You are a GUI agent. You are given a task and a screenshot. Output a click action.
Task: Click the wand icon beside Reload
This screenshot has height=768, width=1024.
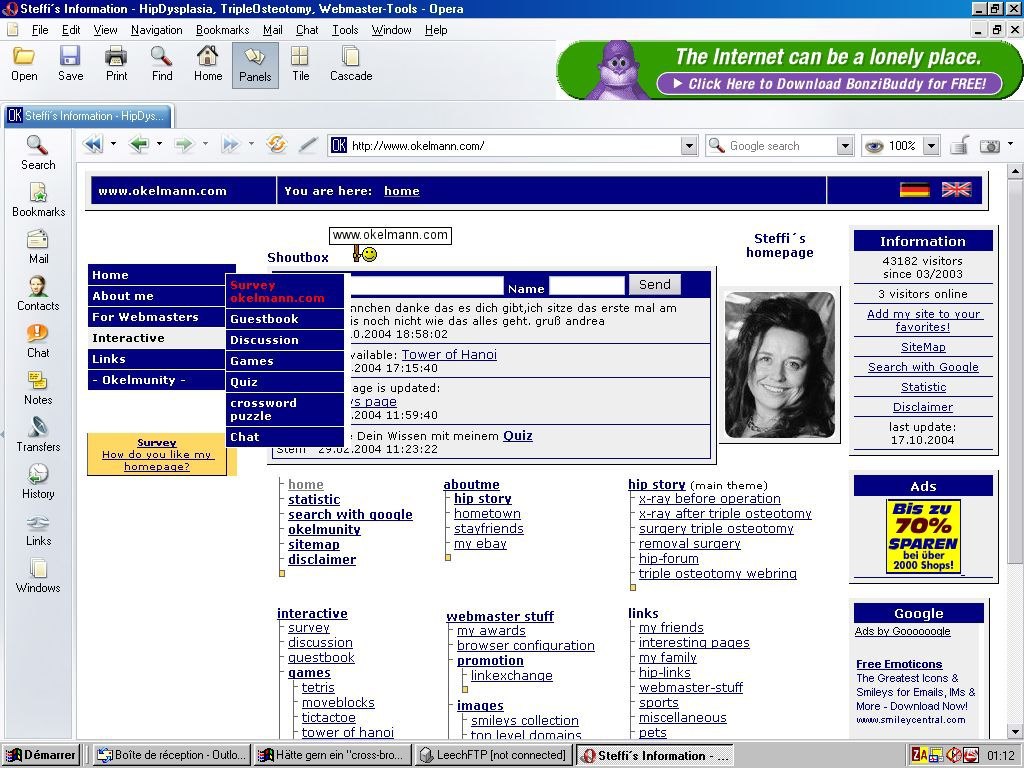click(308, 145)
